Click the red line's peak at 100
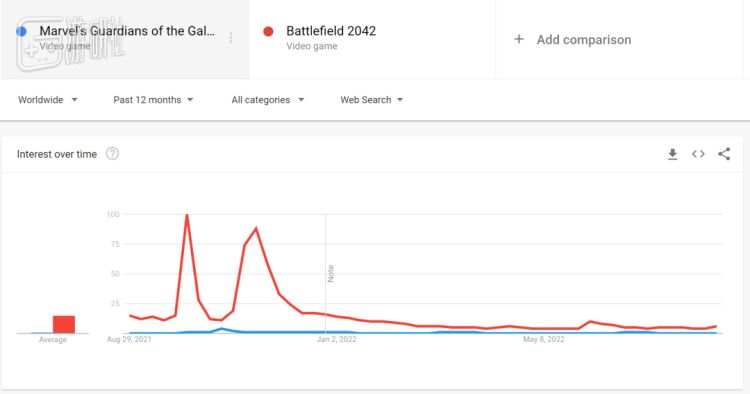Image resolution: width=750 pixels, height=394 pixels. (187, 215)
